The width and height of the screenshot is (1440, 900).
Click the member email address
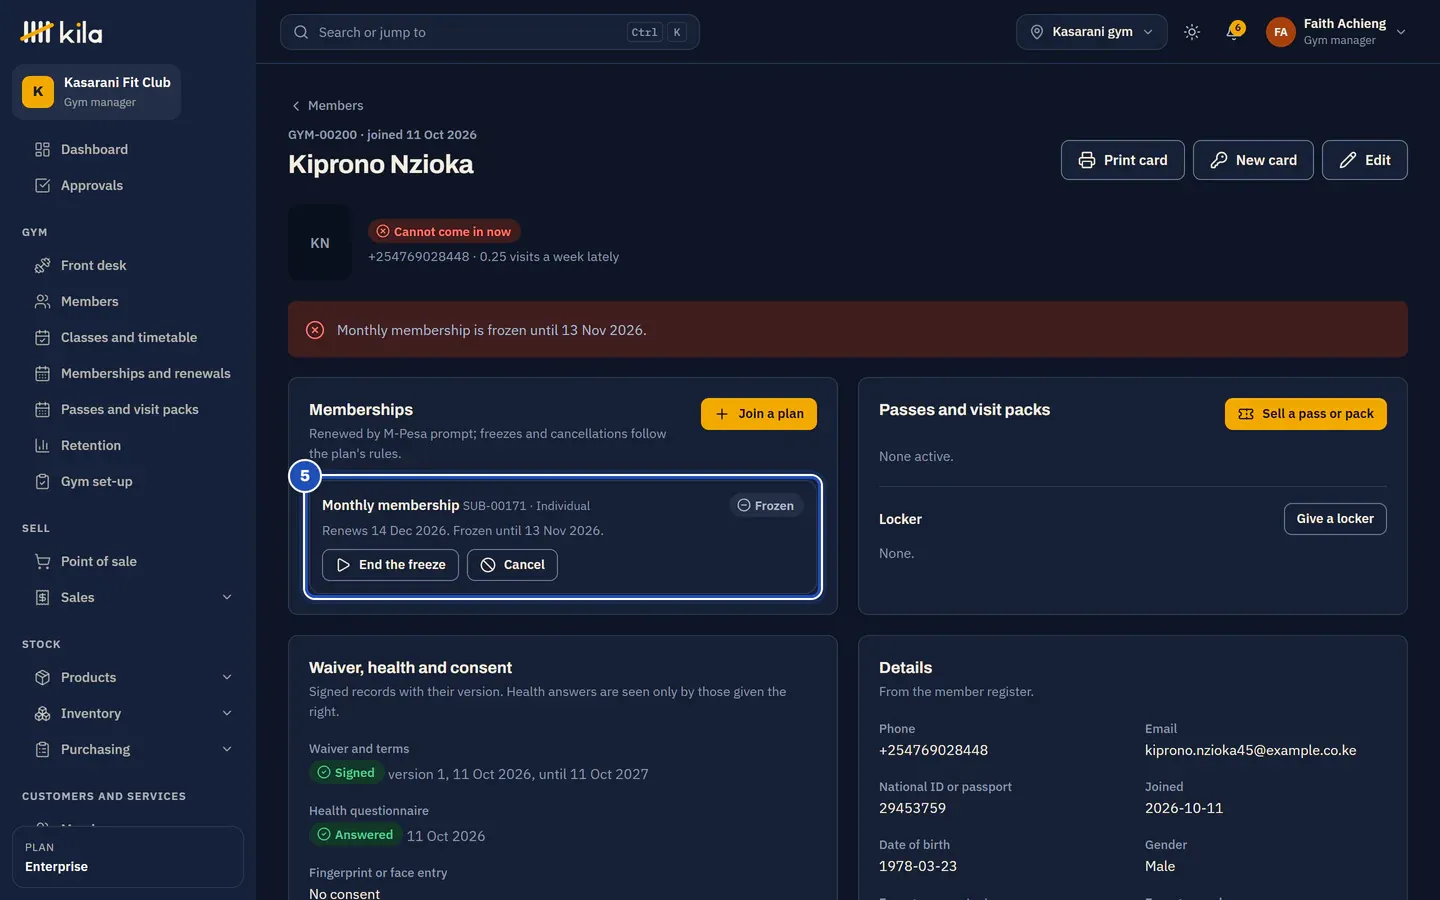coord(1250,750)
